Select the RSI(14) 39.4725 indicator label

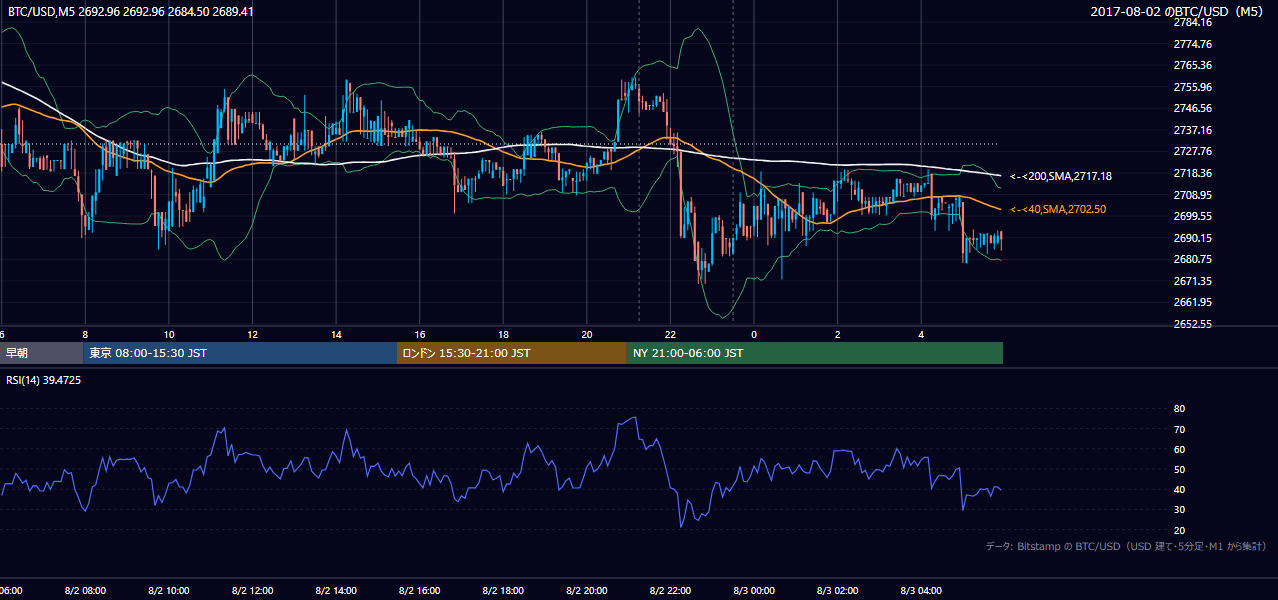[x=44, y=380]
